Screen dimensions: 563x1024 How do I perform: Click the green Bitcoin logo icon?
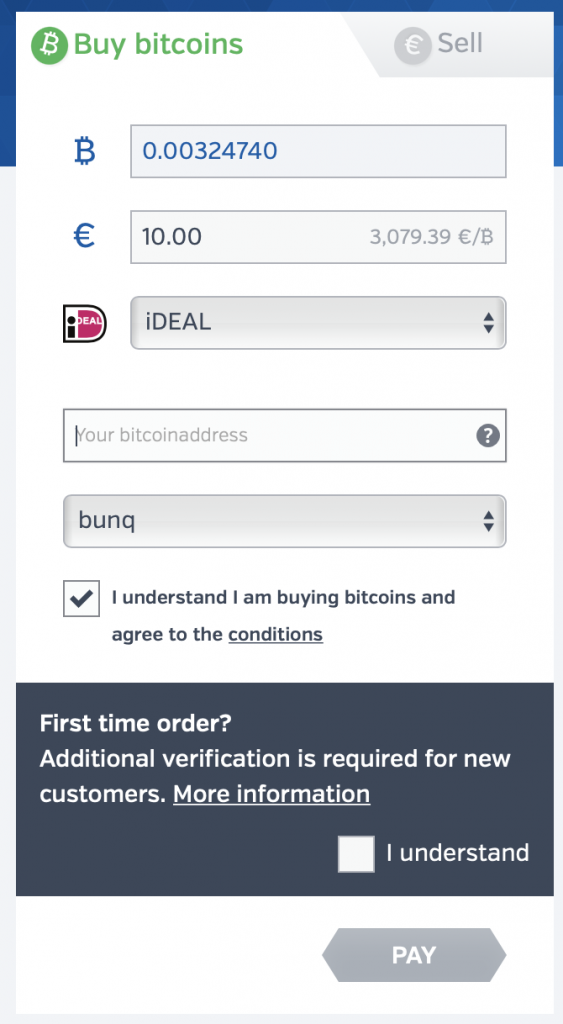(50, 45)
